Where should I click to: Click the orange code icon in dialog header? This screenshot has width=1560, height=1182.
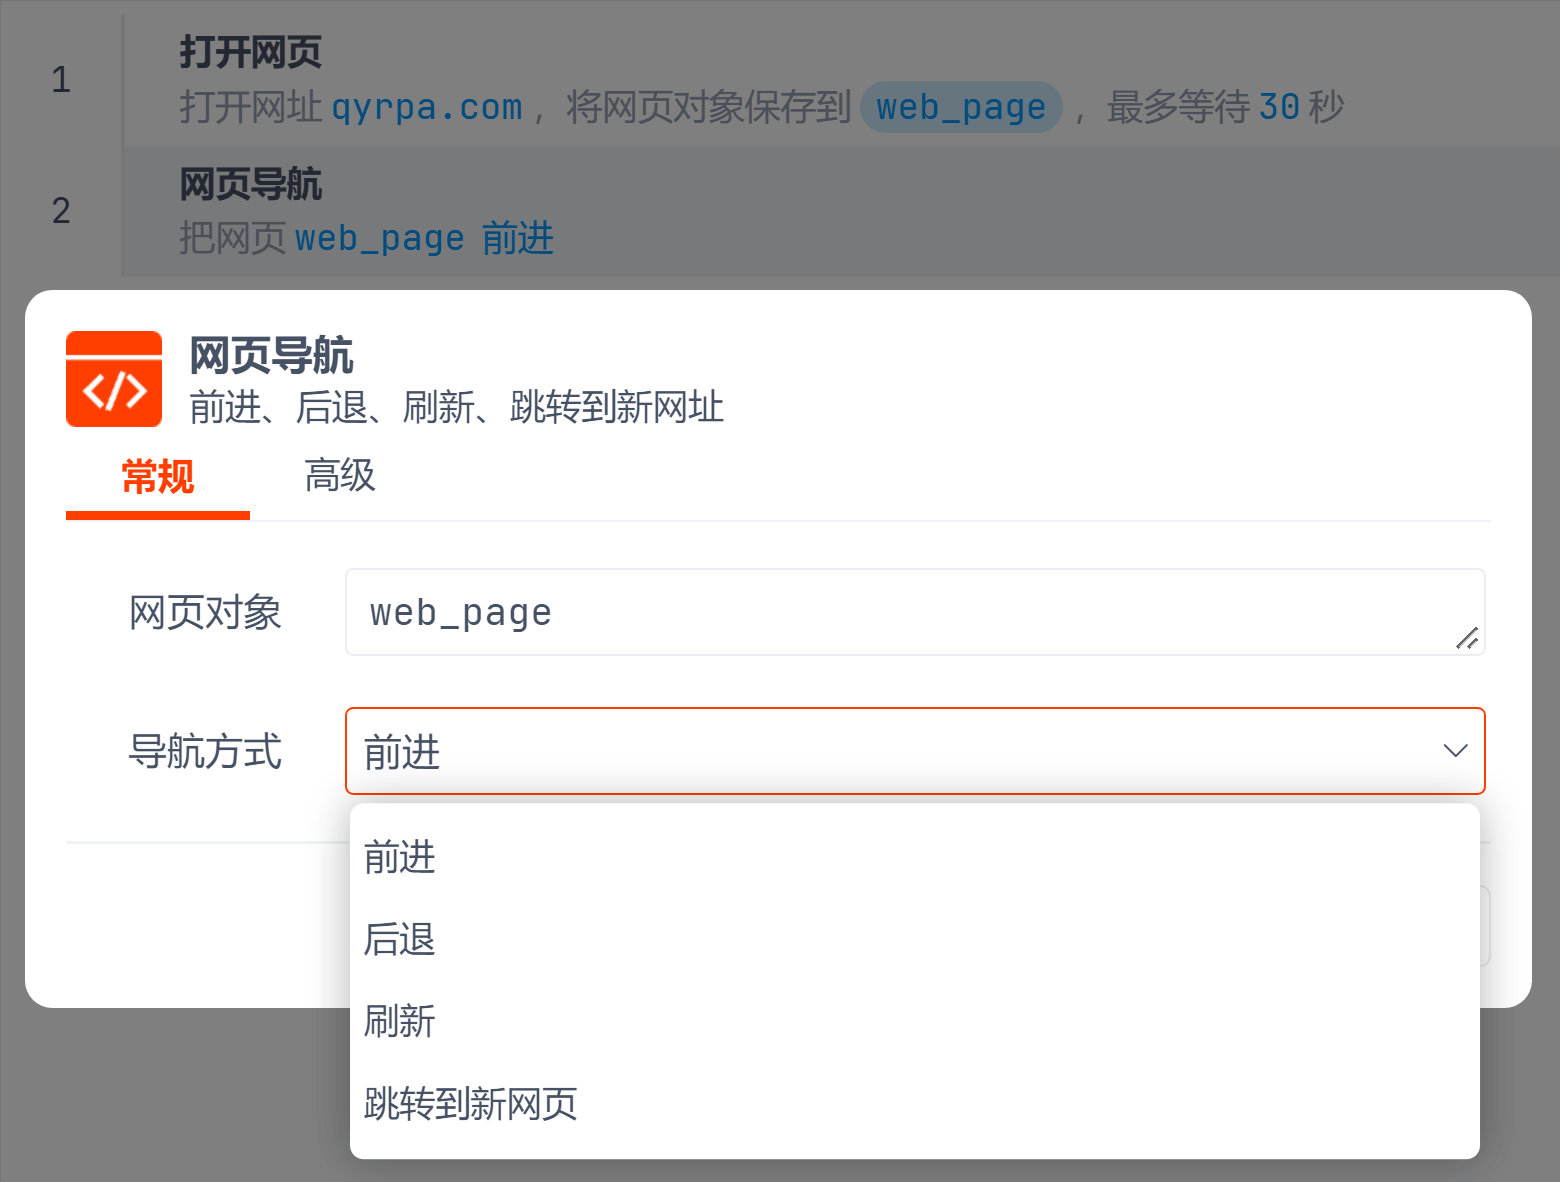click(114, 379)
